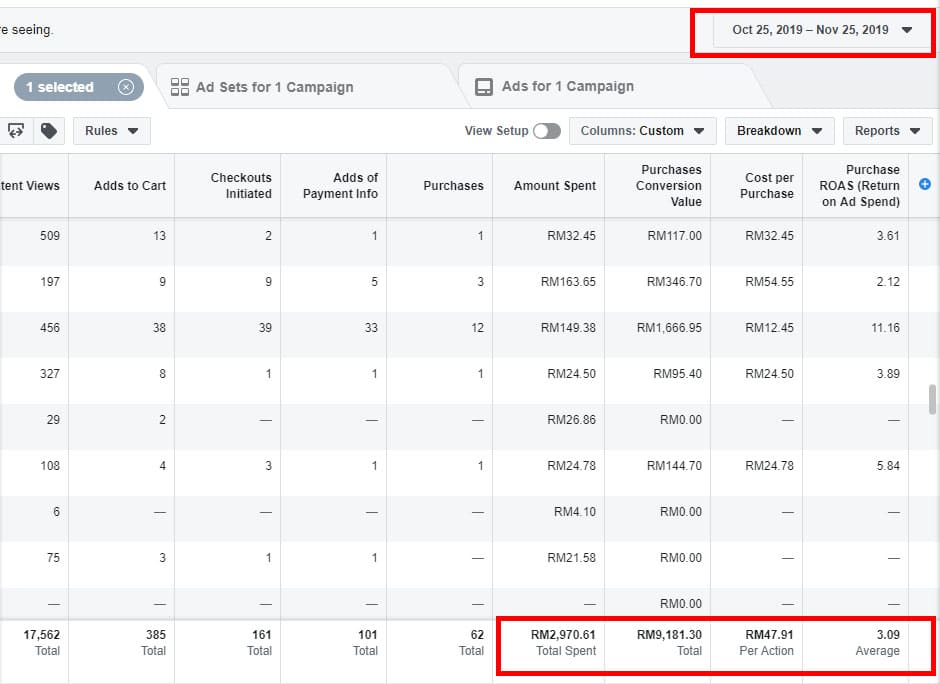940x684 pixels.
Task: Open the Columns: Custom dropdown
Action: [642, 131]
